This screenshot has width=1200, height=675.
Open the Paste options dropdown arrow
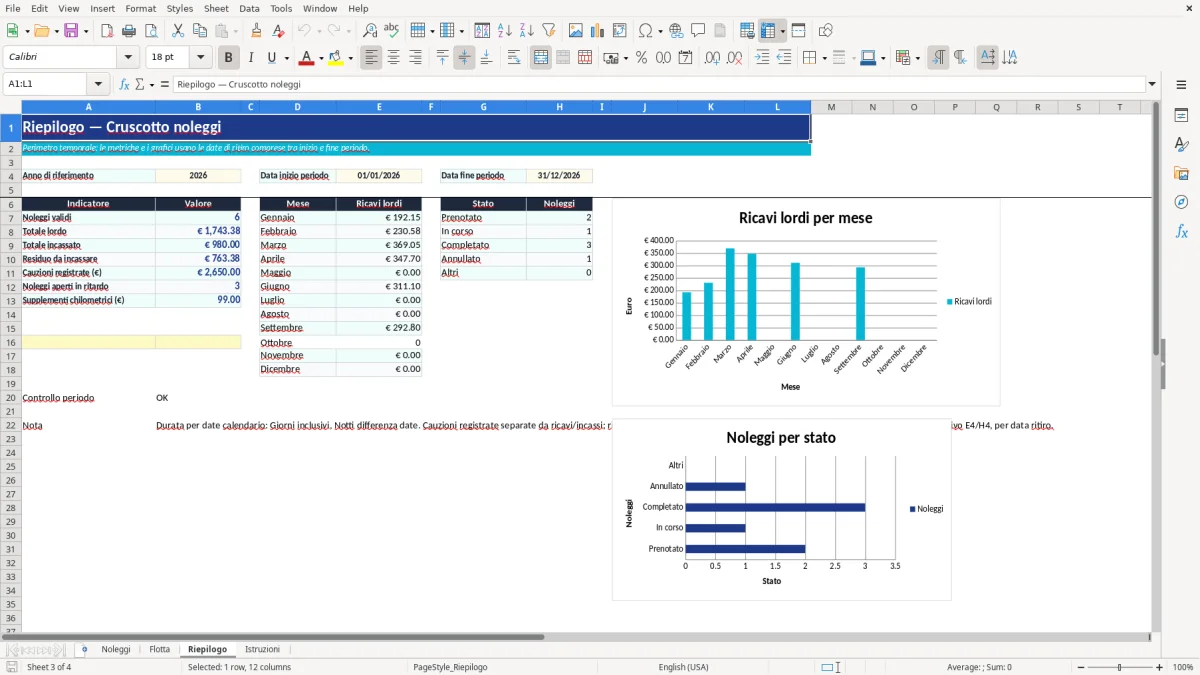pyautogui.click(x=234, y=31)
